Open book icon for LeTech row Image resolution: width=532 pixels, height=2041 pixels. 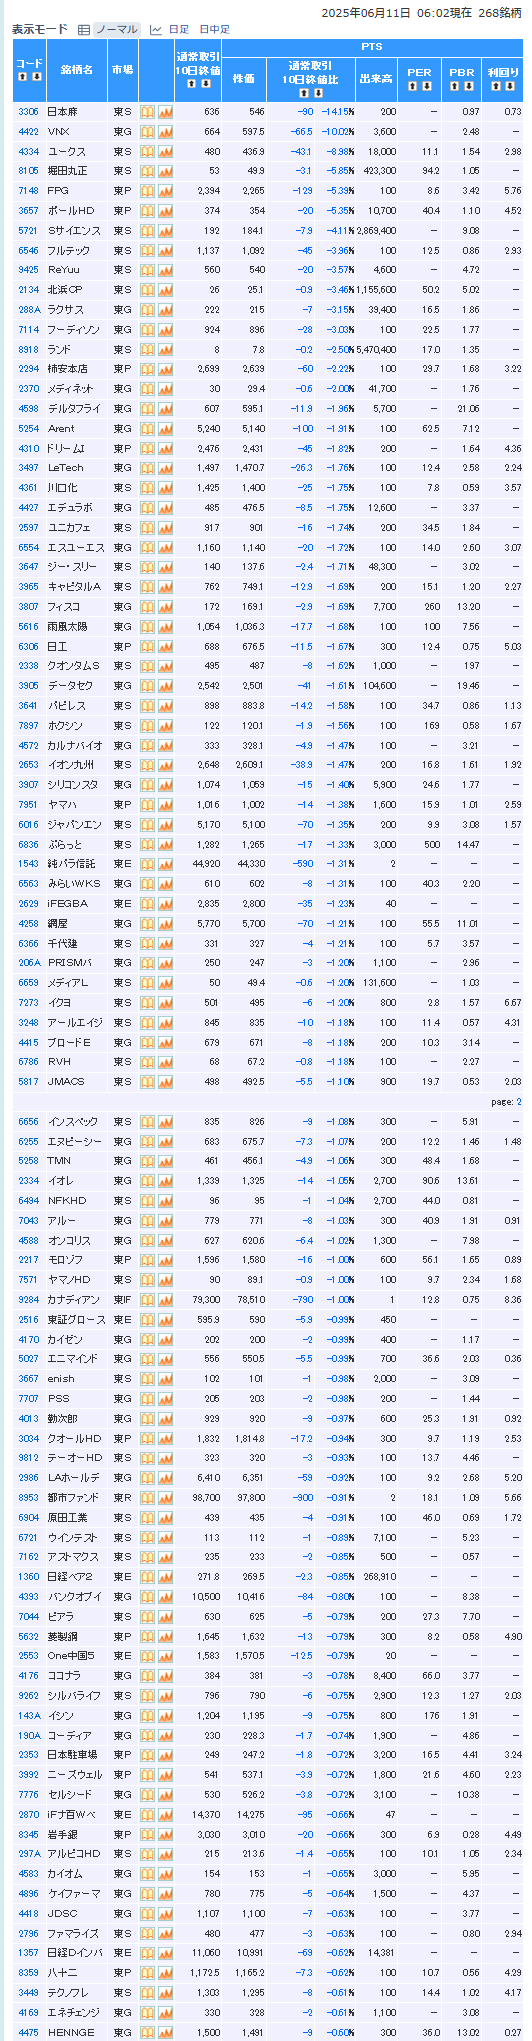pos(148,468)
